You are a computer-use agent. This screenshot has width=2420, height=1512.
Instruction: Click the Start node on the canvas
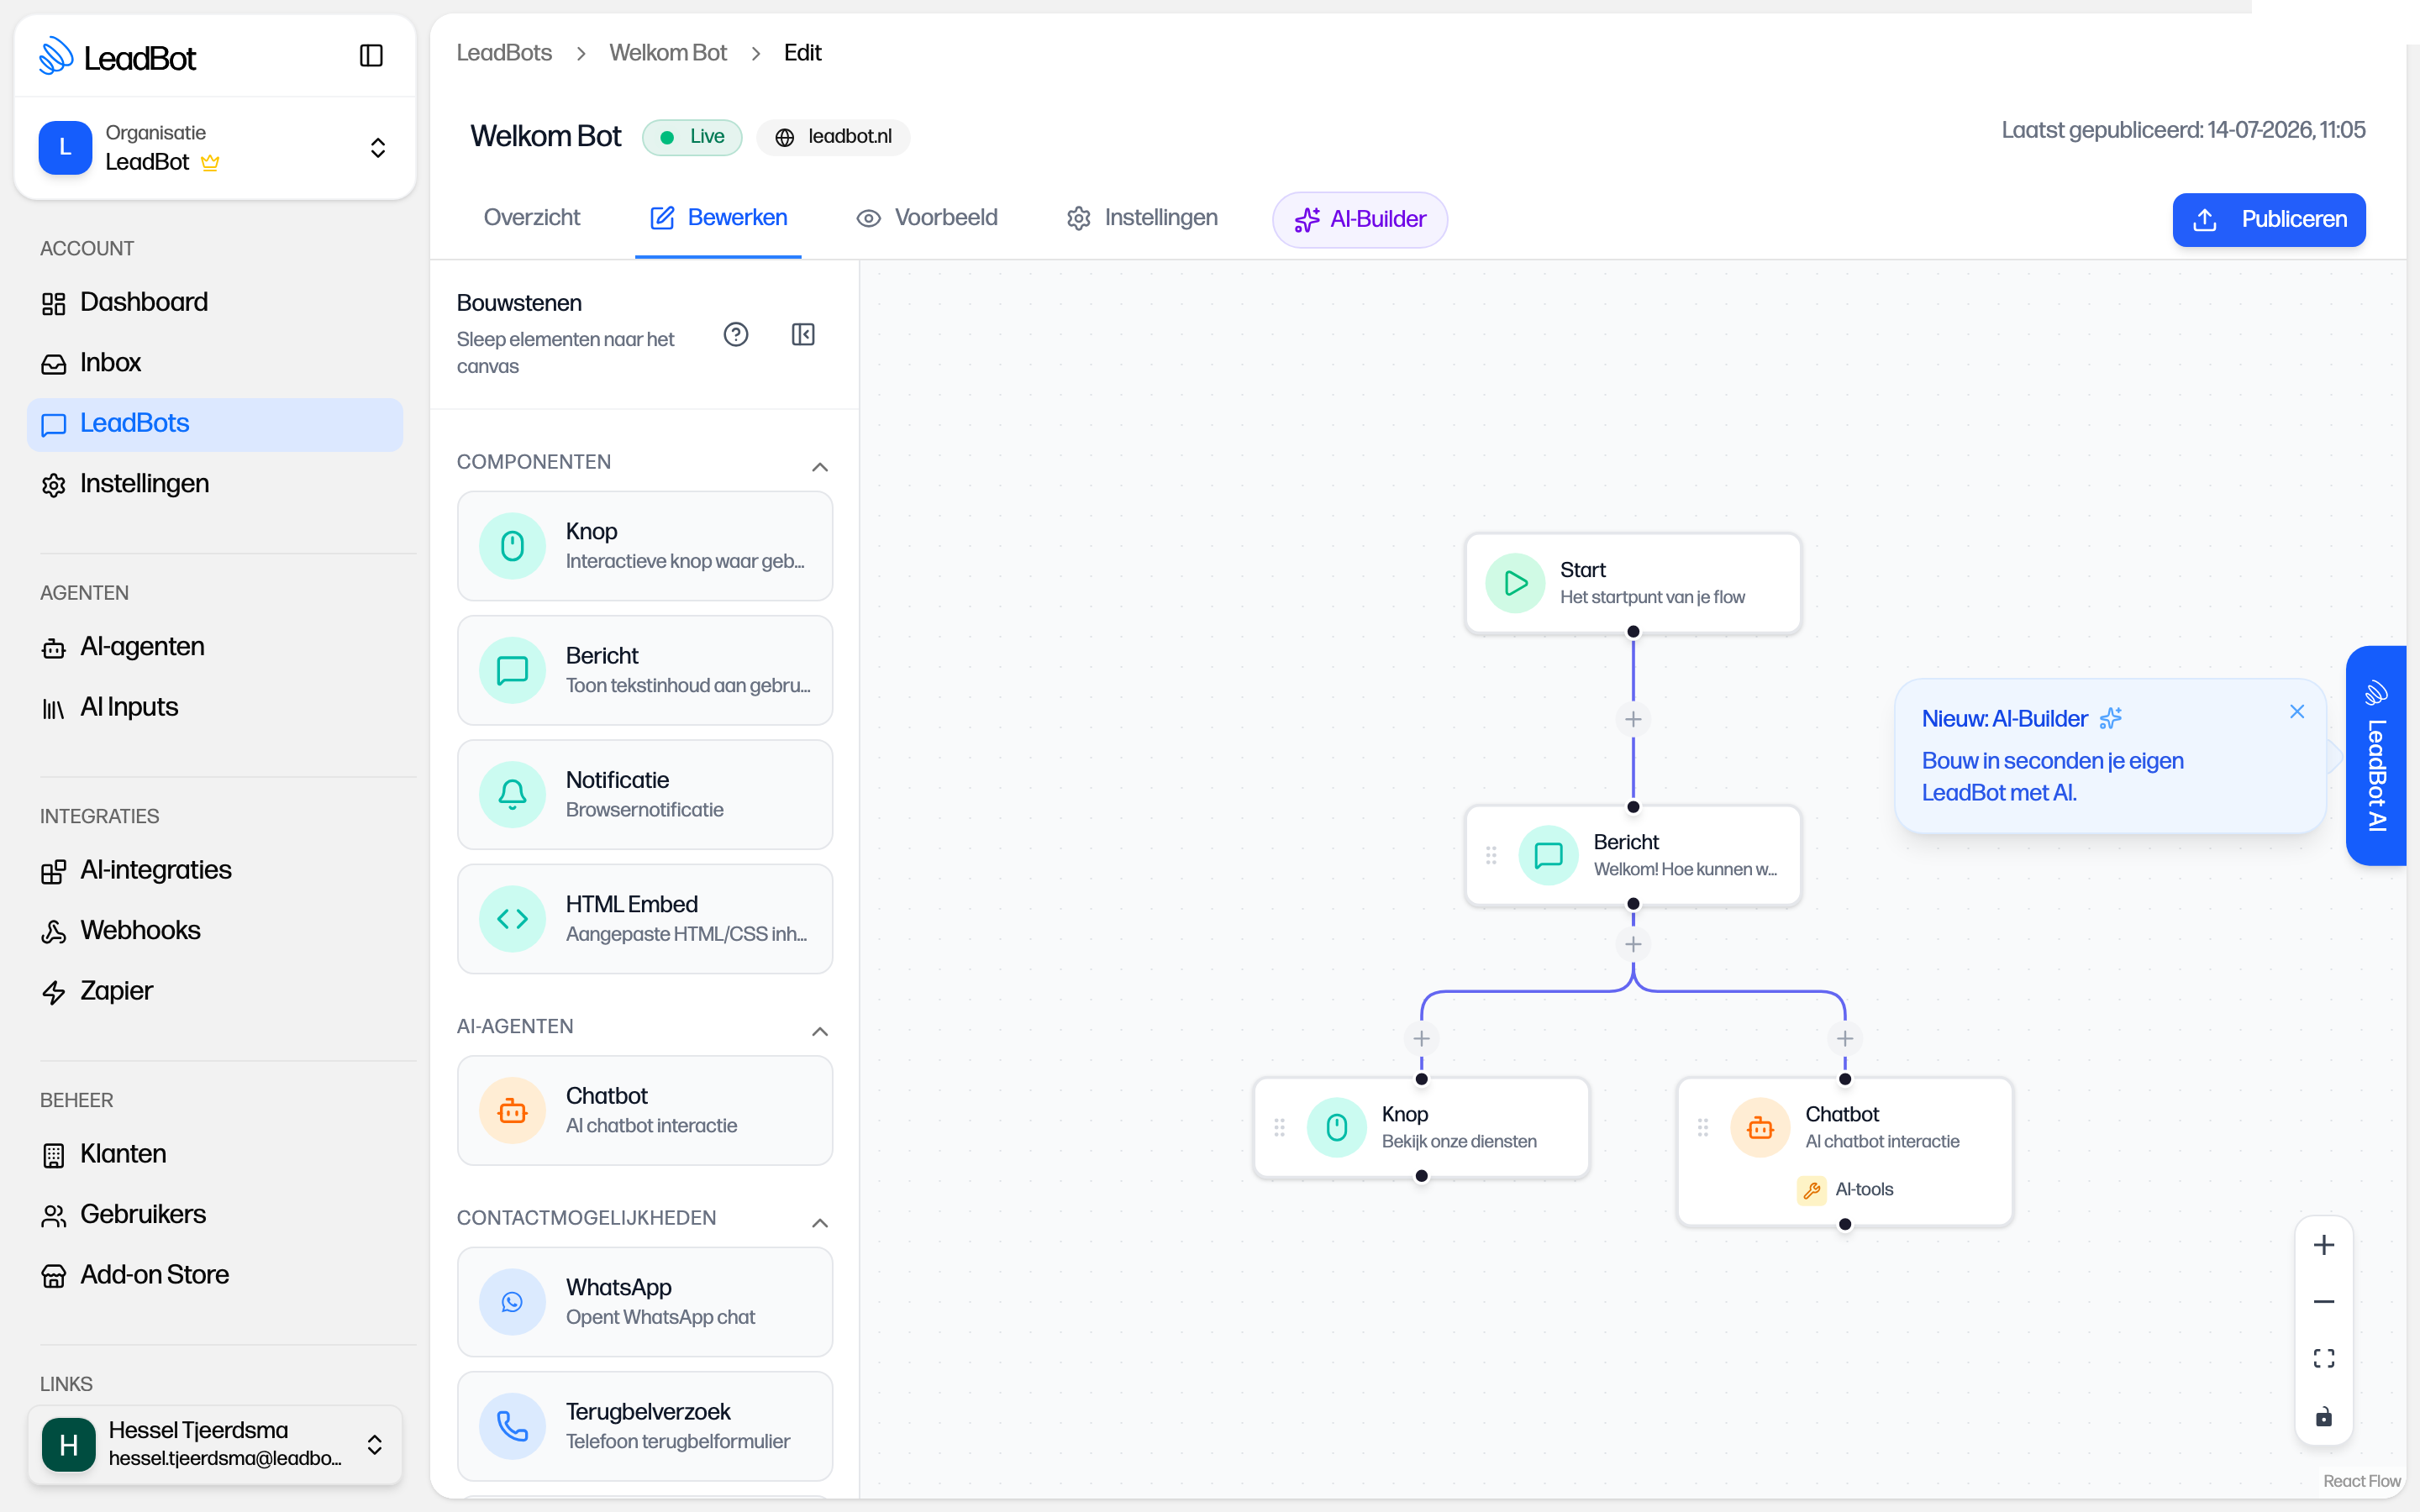[x=1633, y=583]
